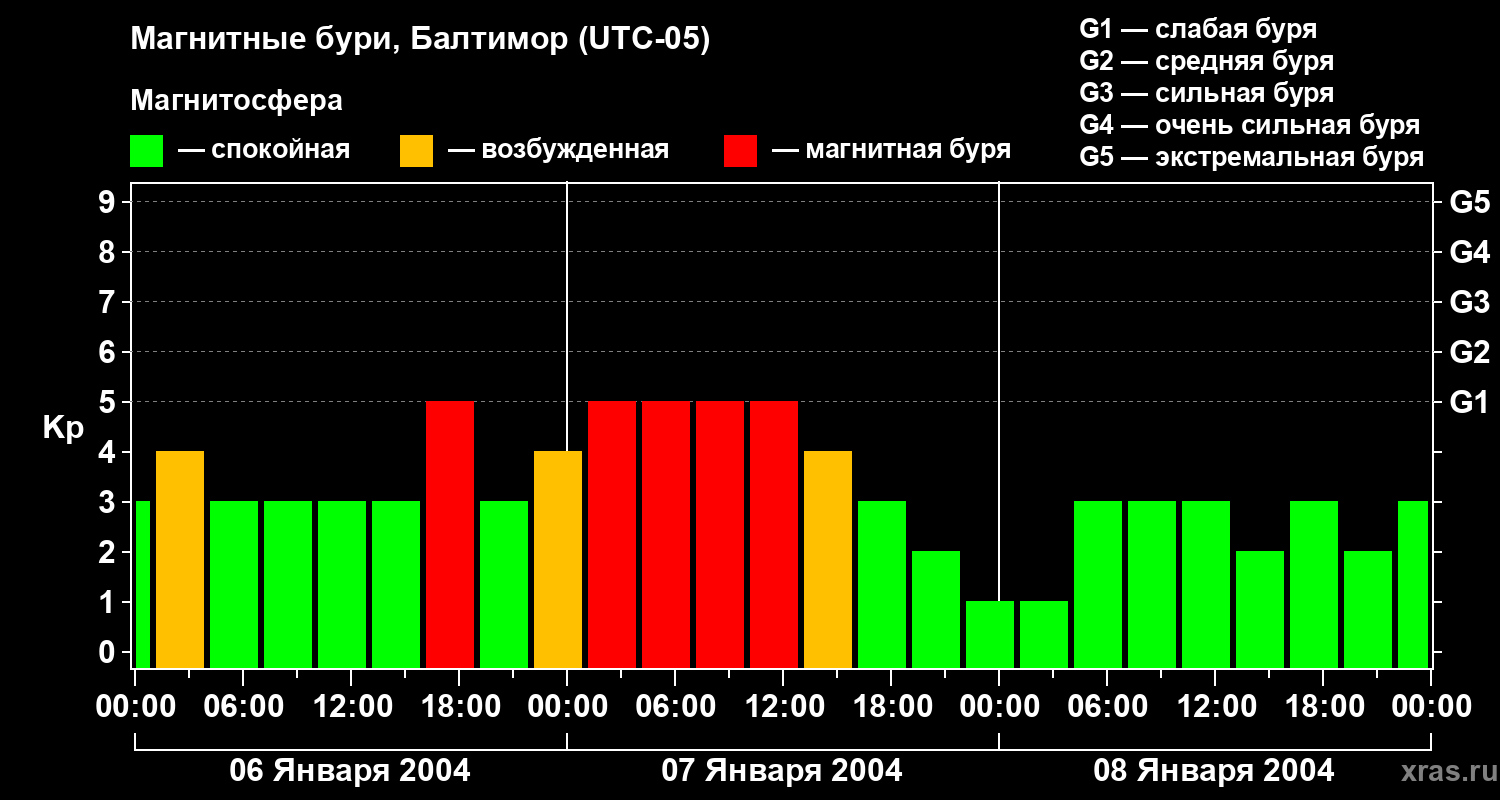Click the orange bar after the 07 January red bars
Viewport: 1500px width, 800px height.
[828, 559]
